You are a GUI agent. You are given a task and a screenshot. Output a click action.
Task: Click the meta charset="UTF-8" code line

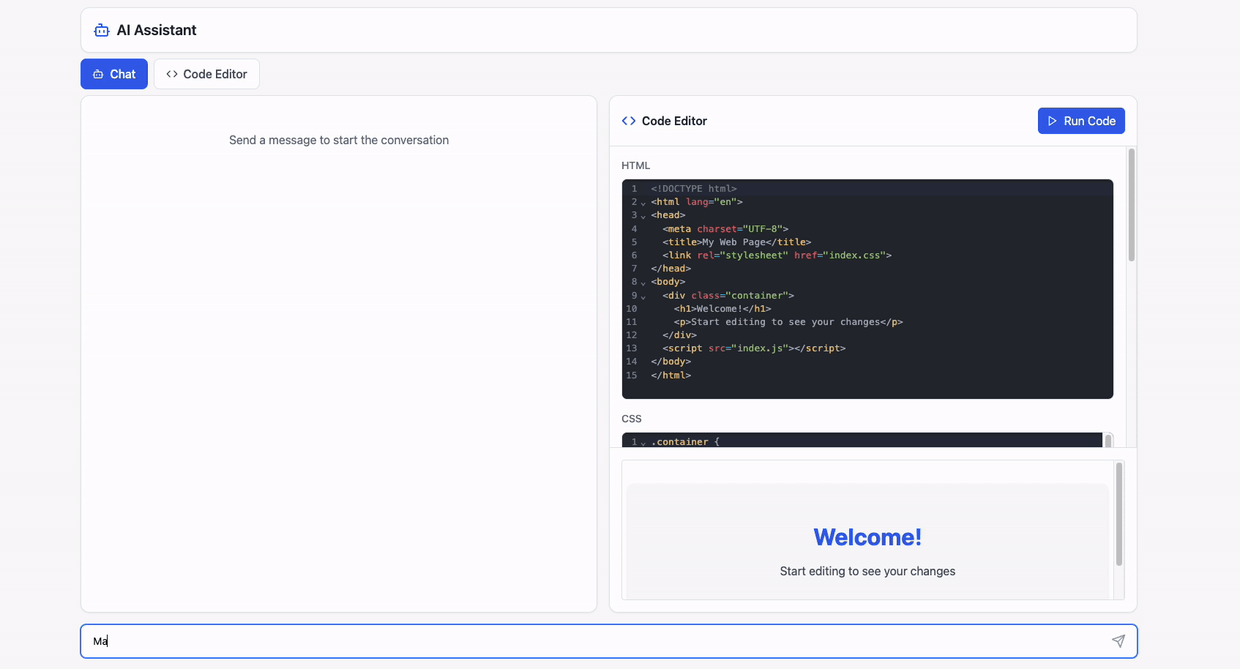[725, 229]
